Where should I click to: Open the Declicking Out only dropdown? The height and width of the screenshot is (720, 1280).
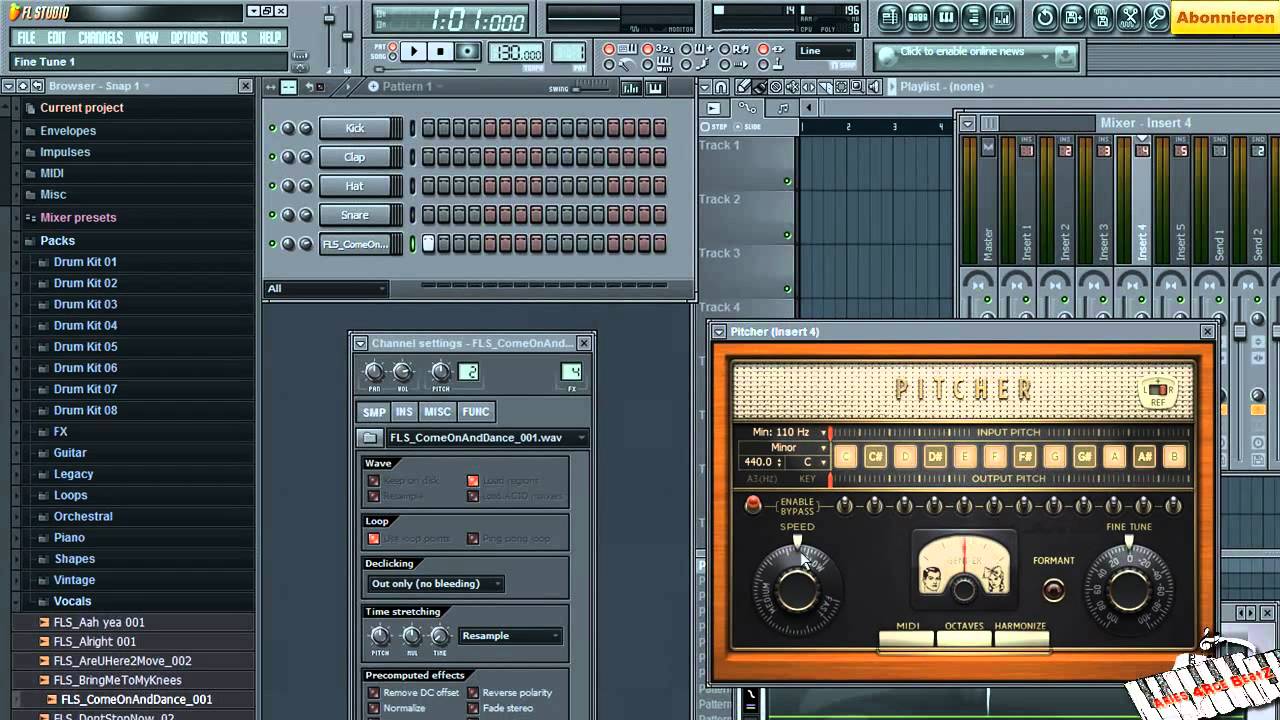point(435,584)
